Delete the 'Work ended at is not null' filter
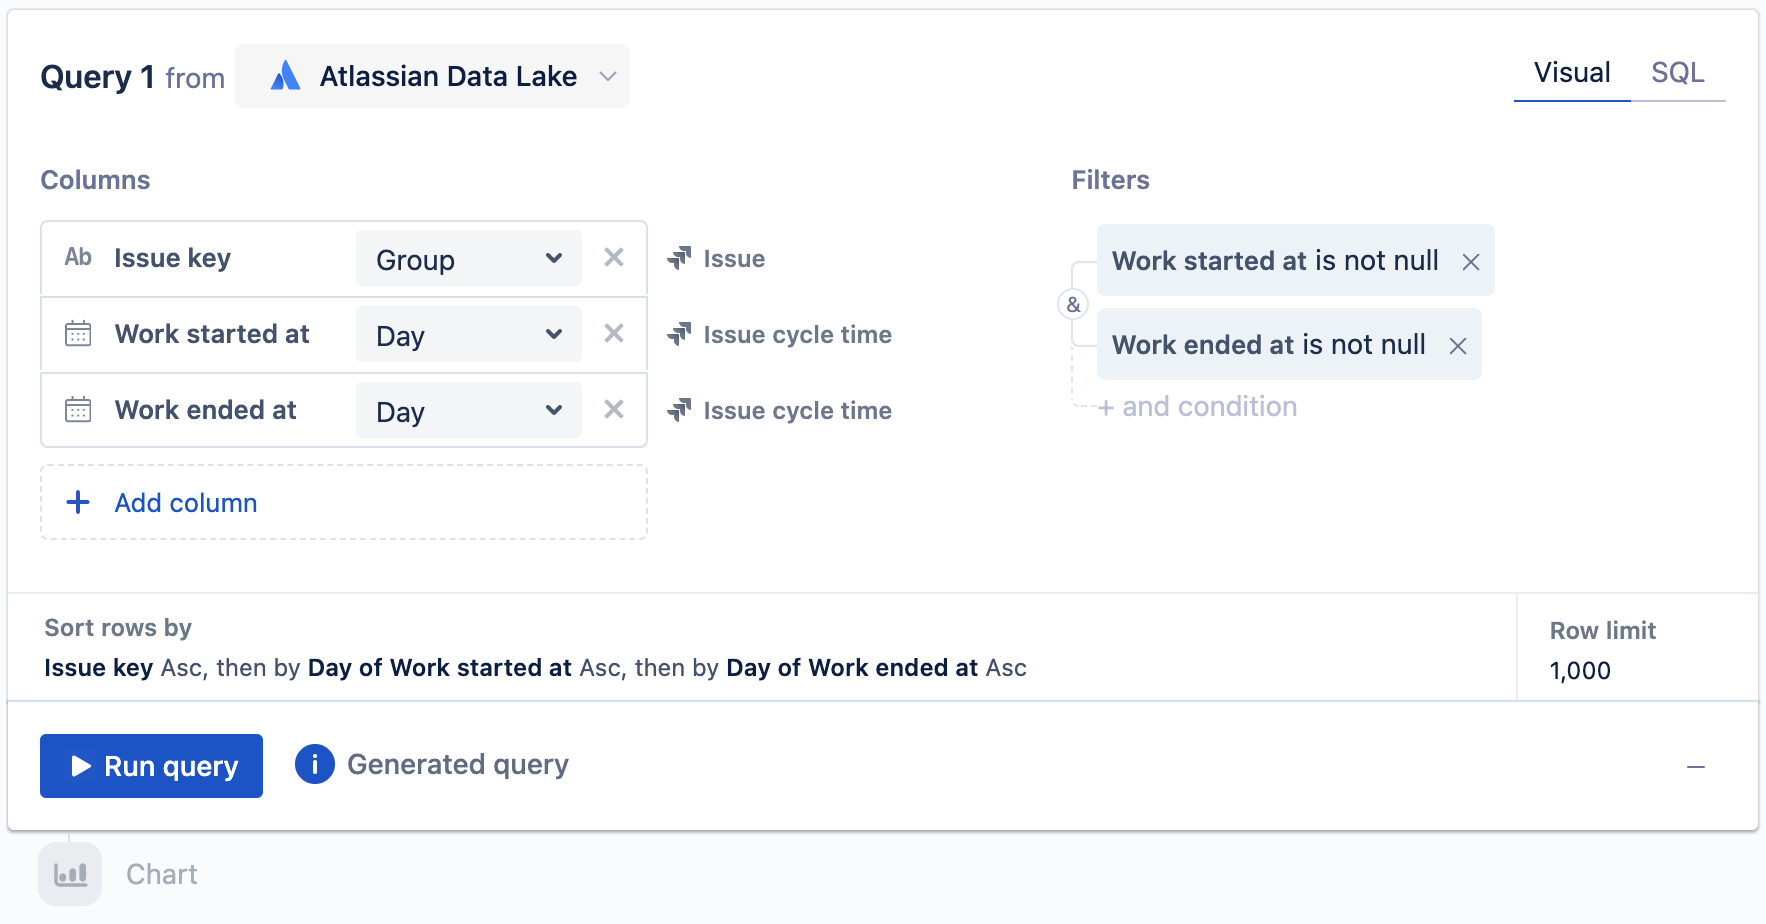This screenshot has height=924, width=1766. click(1458, 346)
